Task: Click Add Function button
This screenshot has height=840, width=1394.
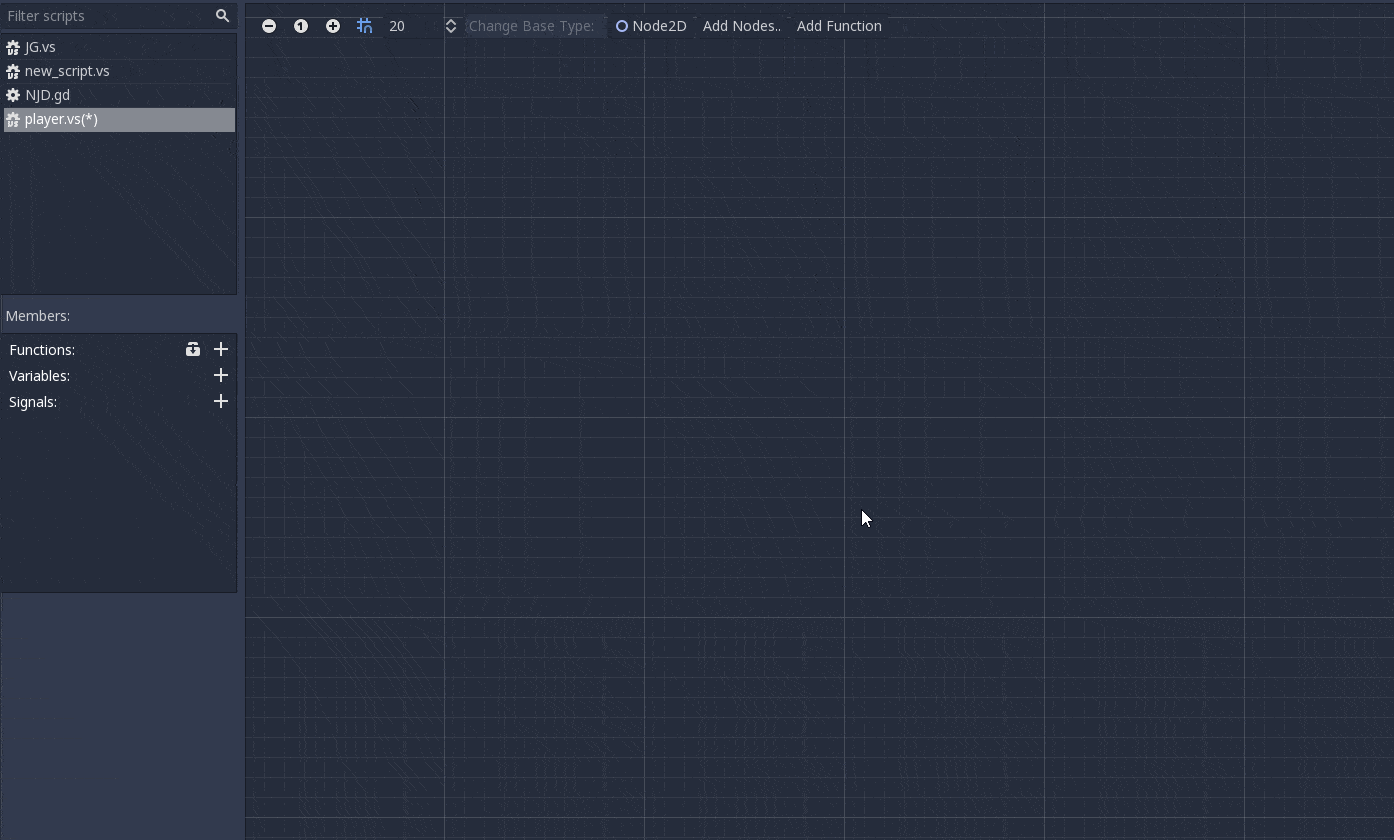Action: click(x=839, y=26)
